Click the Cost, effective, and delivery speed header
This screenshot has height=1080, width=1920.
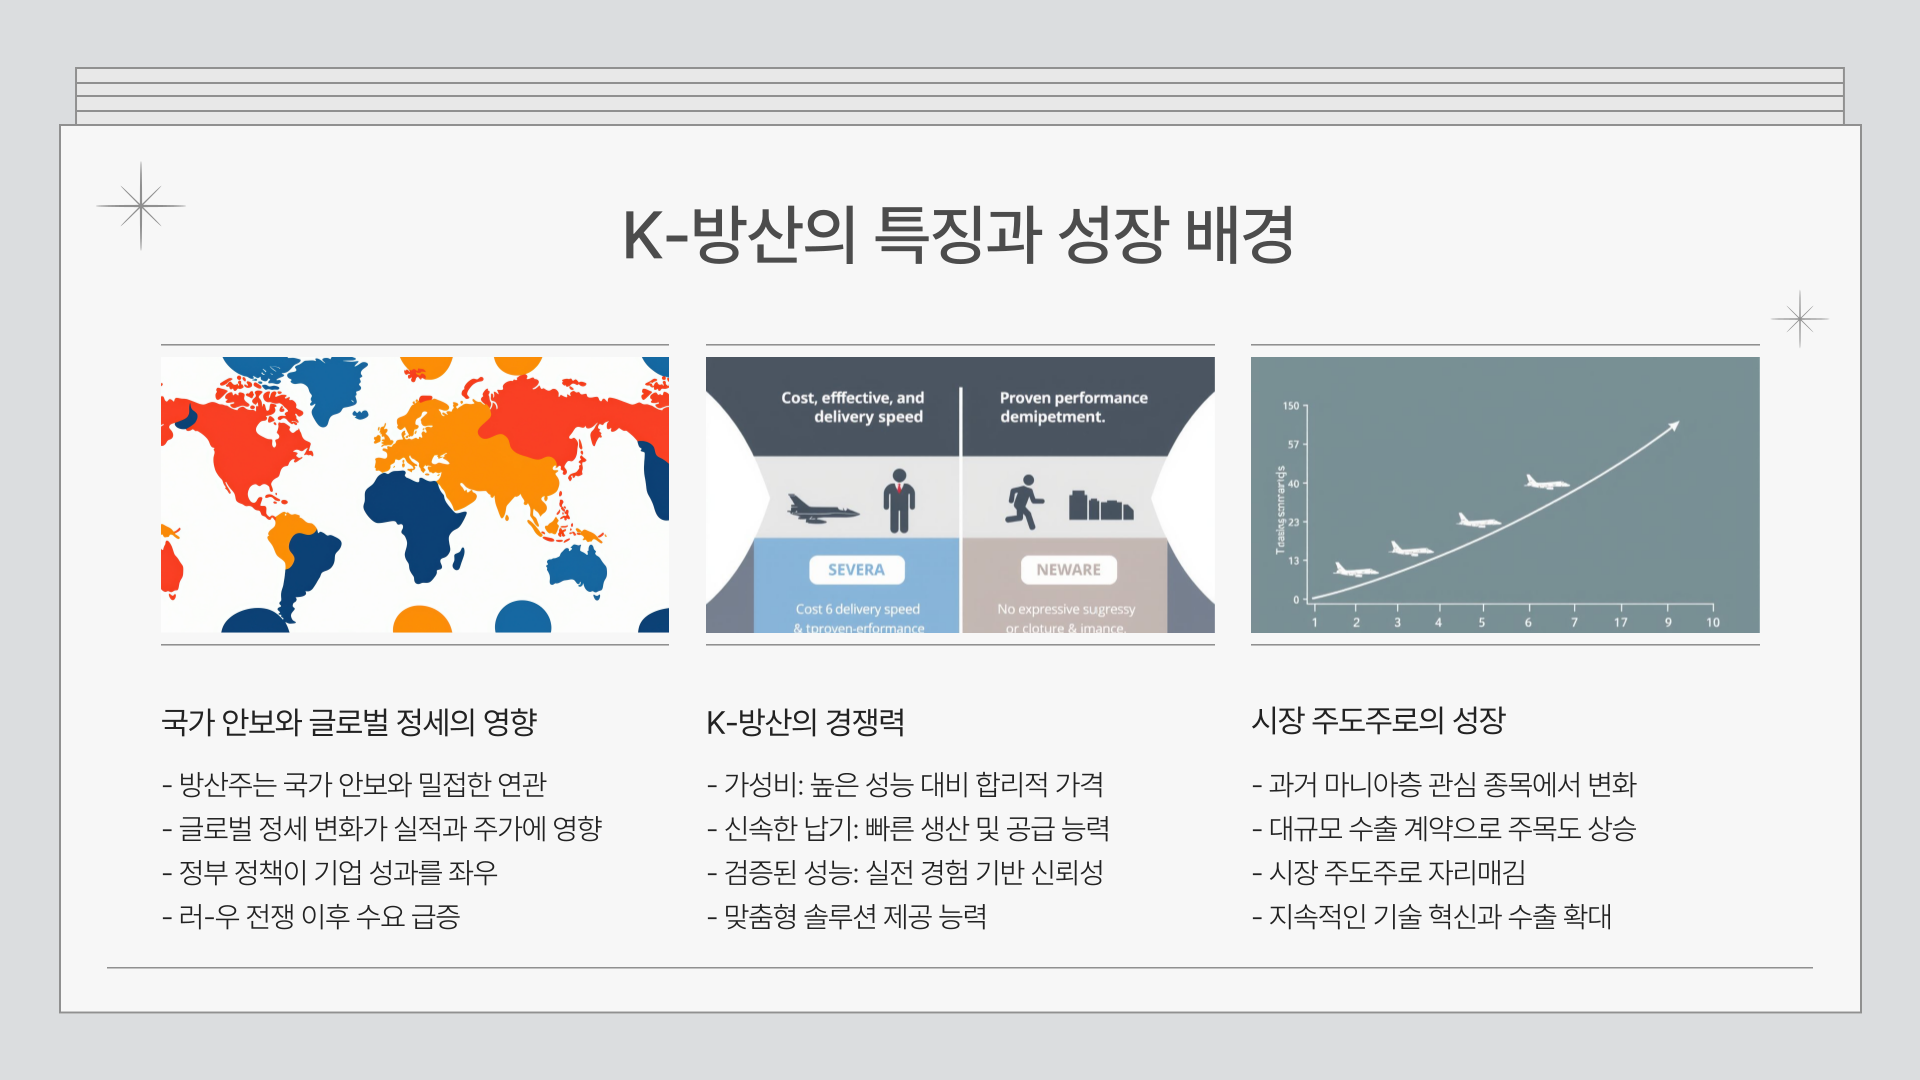(x=853, y=407)
